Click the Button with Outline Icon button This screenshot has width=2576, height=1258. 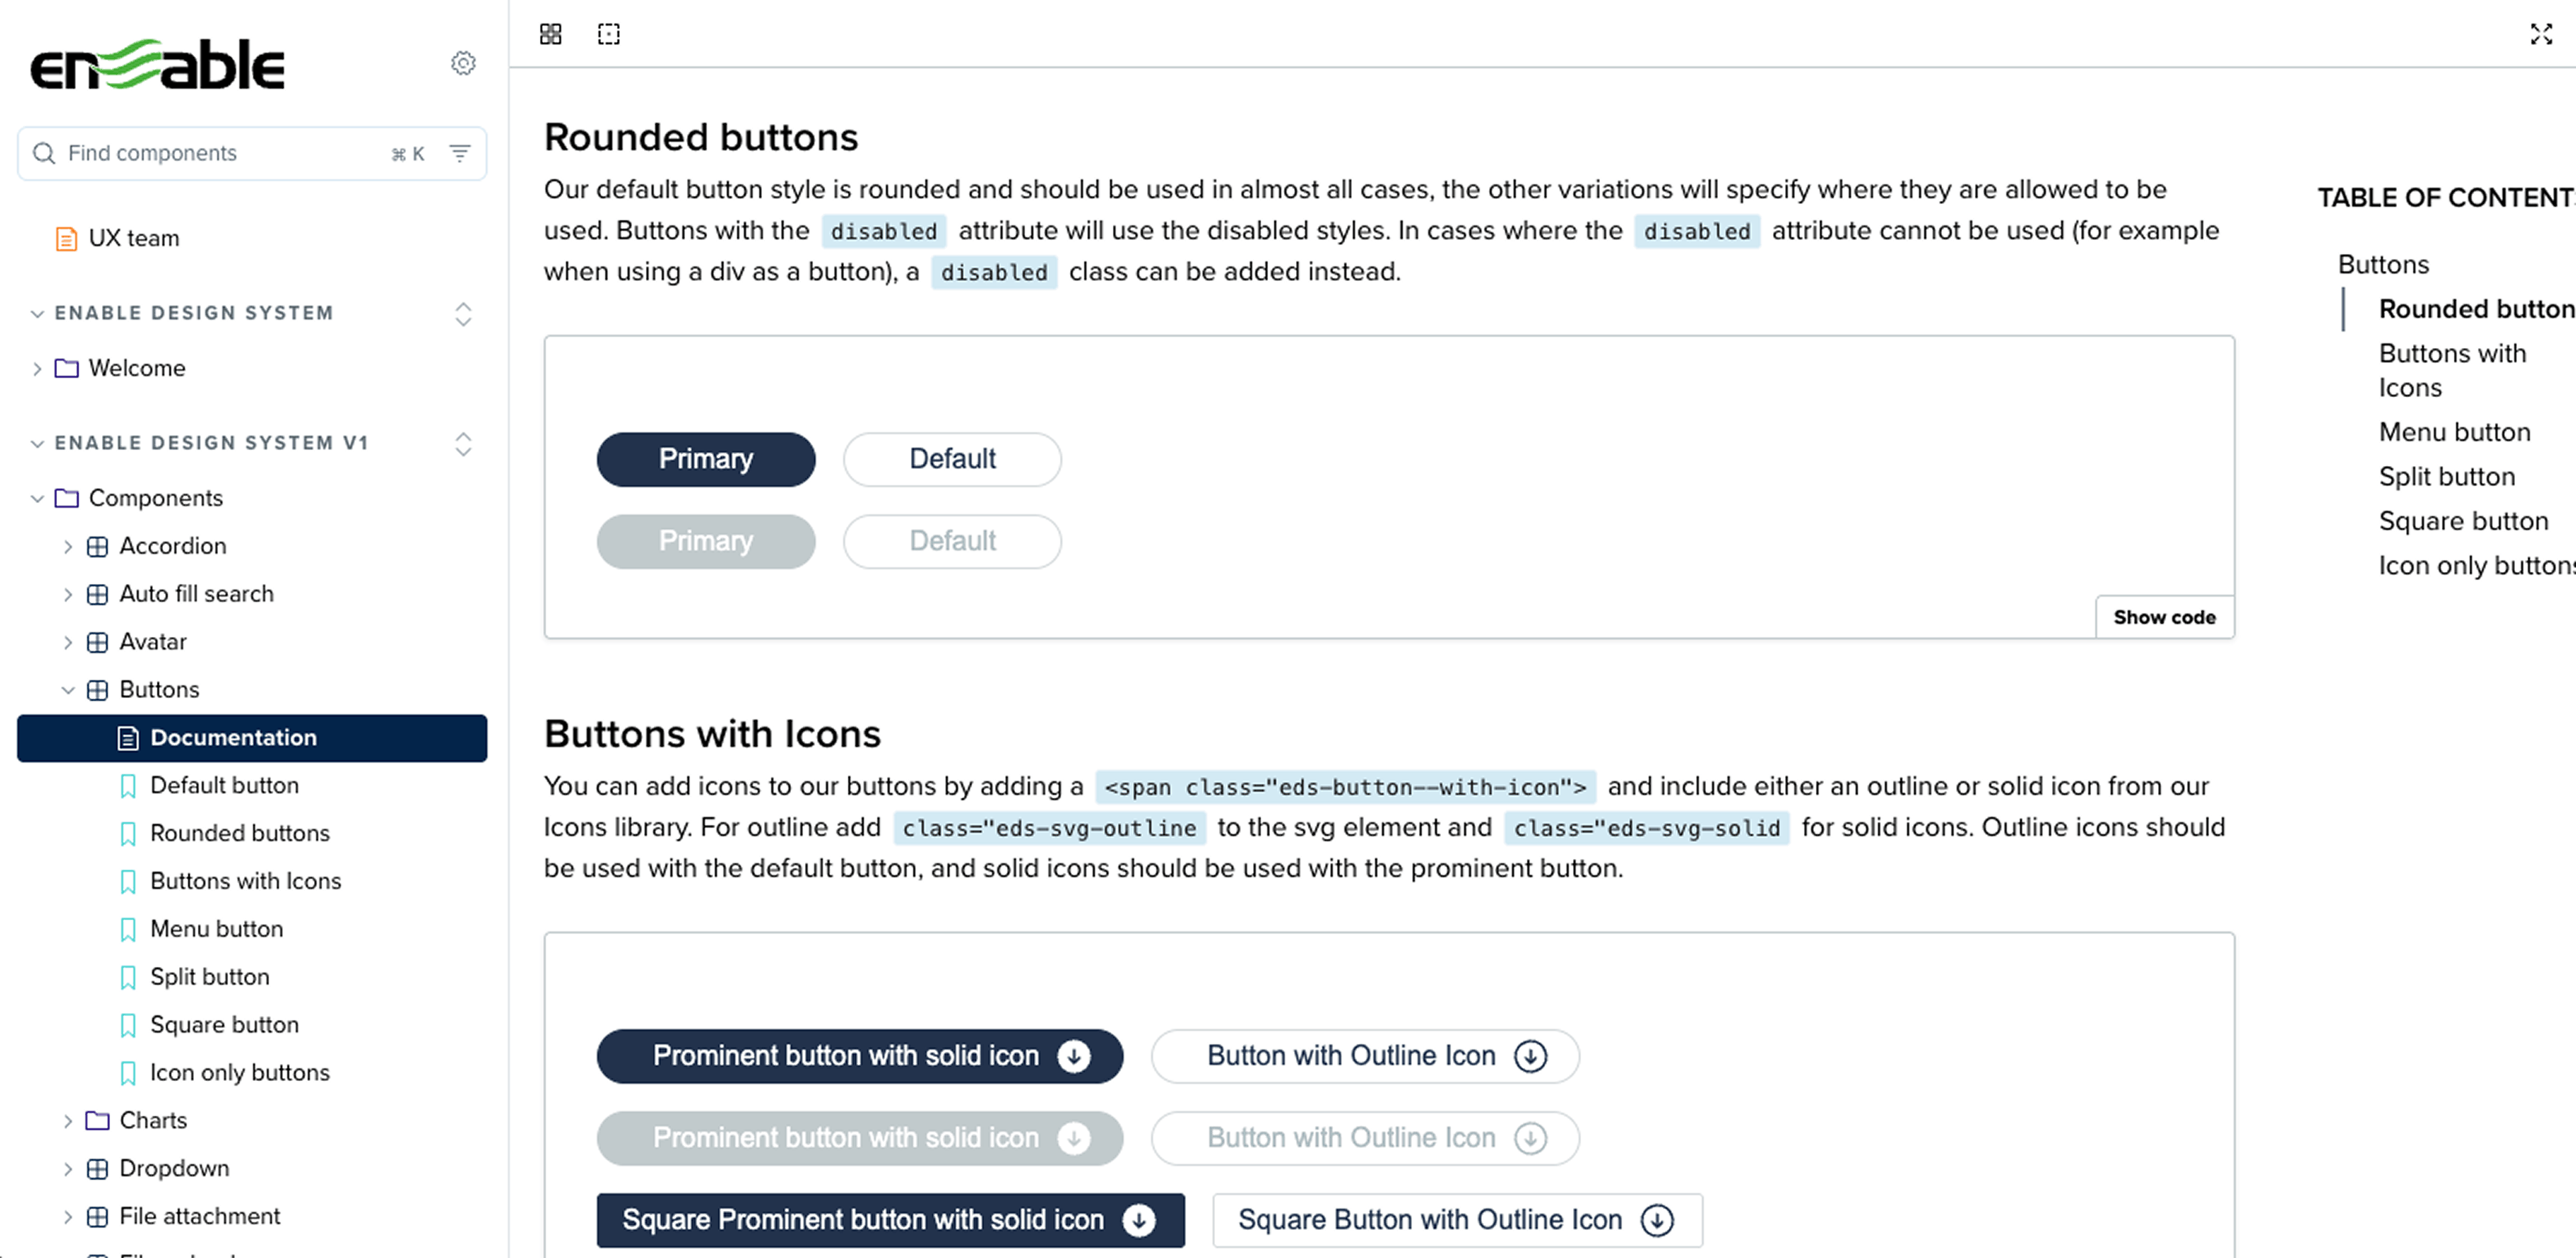pos(1364,1056)
